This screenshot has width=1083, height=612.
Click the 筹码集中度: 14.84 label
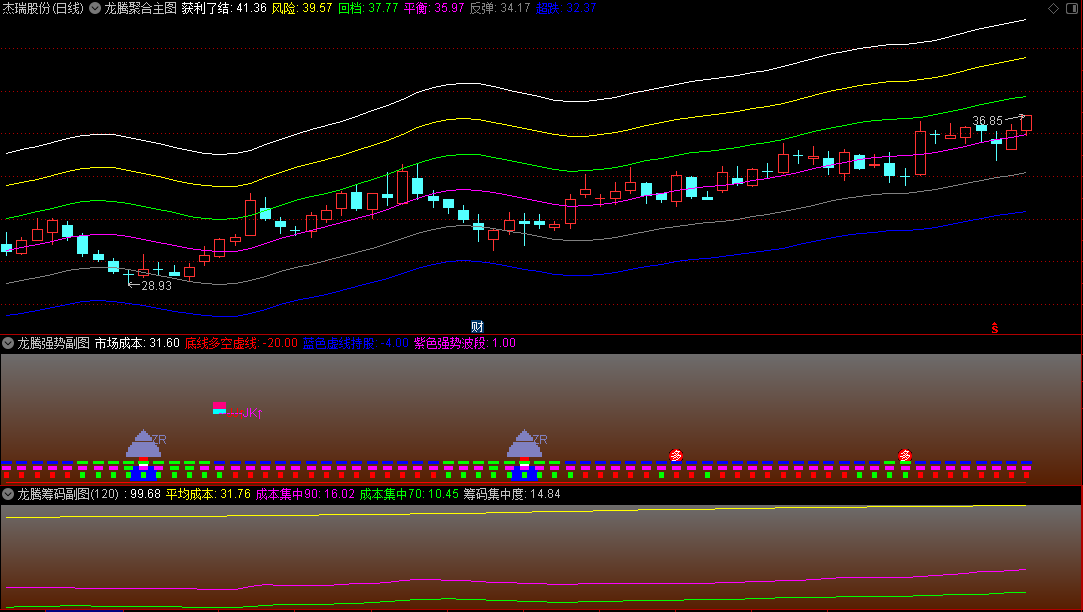click(x=512, y=495)
